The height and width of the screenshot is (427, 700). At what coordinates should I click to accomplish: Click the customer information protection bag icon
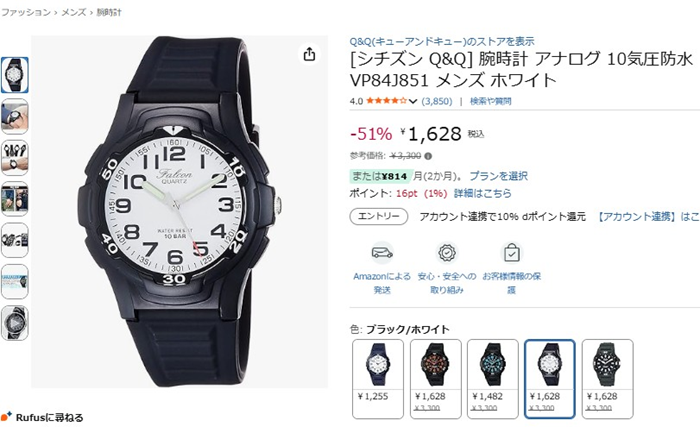[512, 253]
